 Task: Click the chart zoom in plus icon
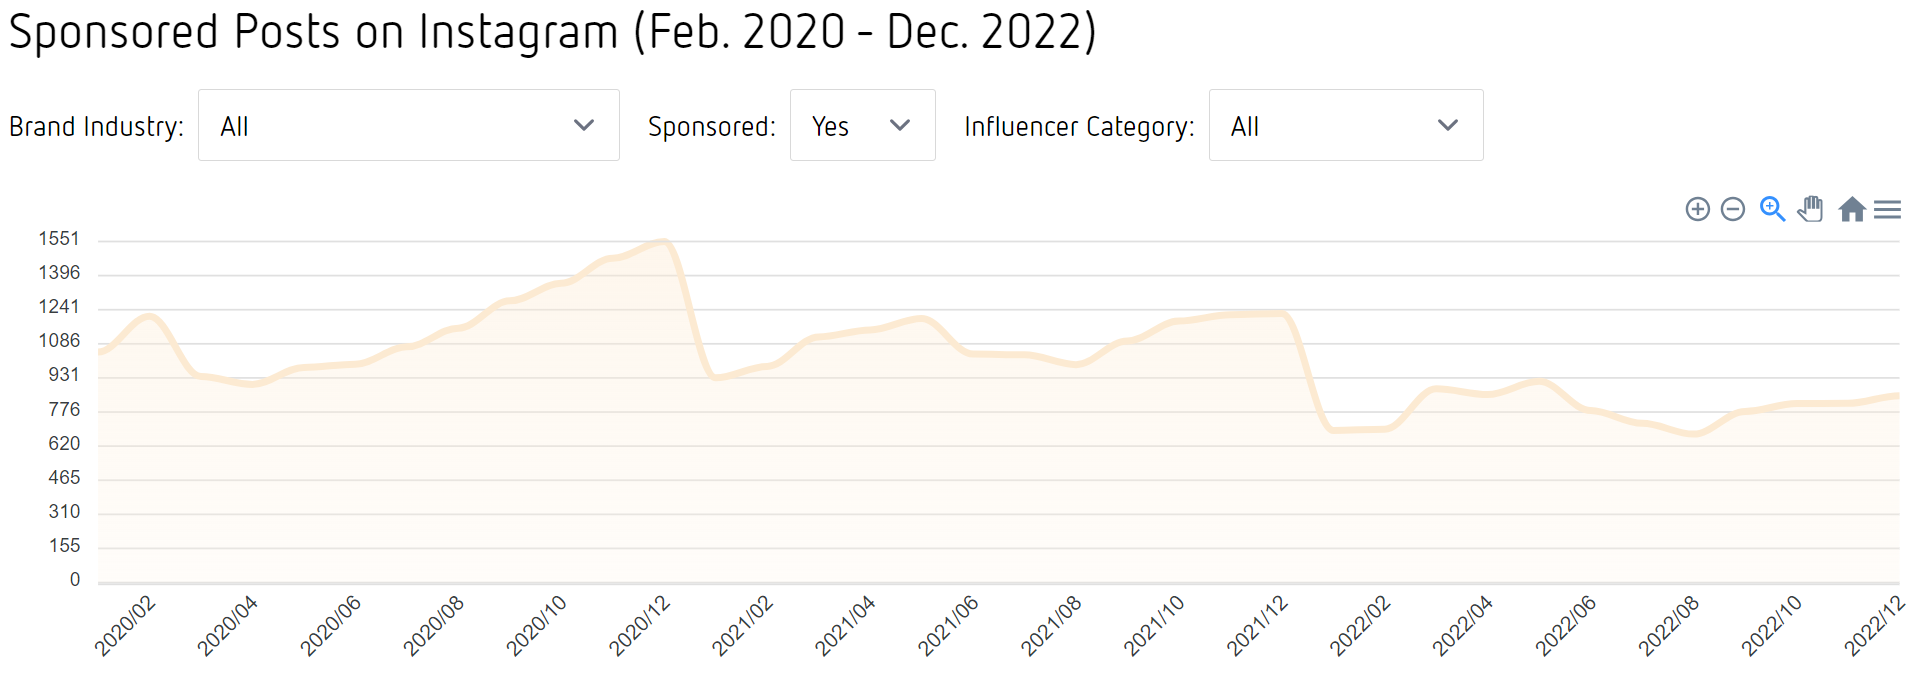pos(1697,209)
